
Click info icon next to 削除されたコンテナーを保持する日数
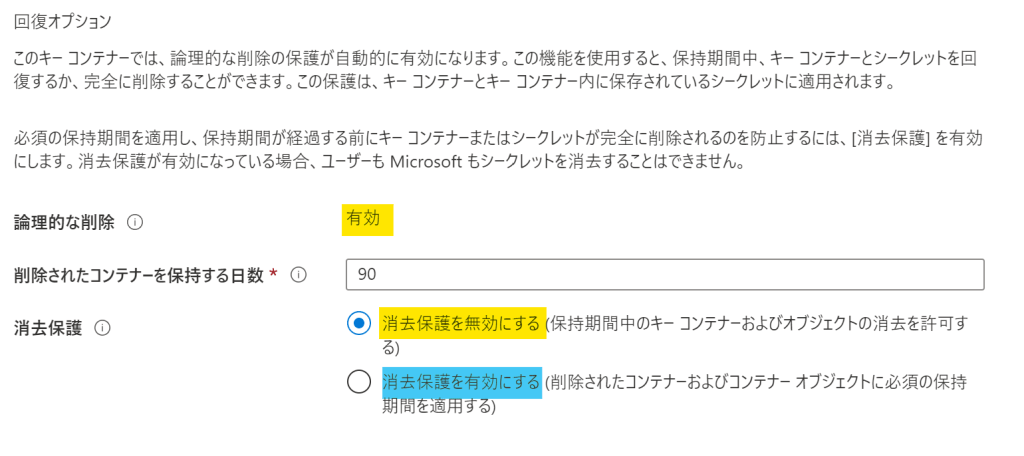(298, 274)
